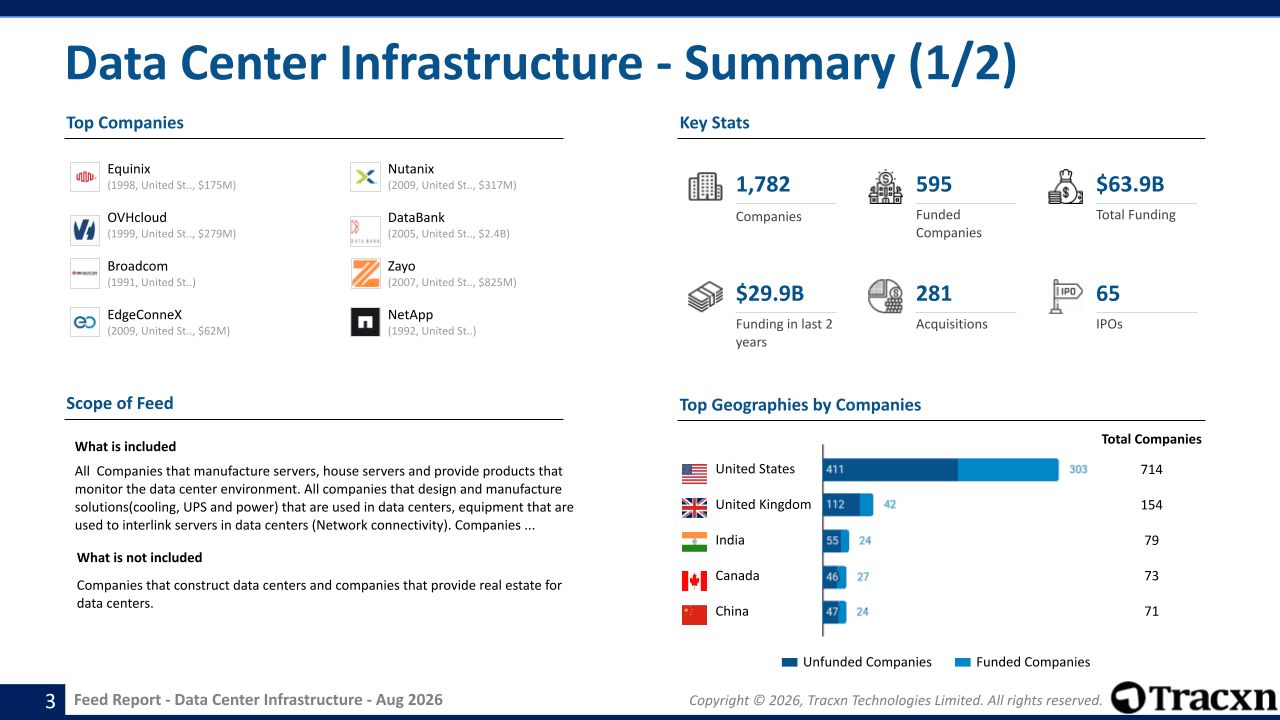Click the United States flag
1280x720 pixels.
tap(694, 472)
